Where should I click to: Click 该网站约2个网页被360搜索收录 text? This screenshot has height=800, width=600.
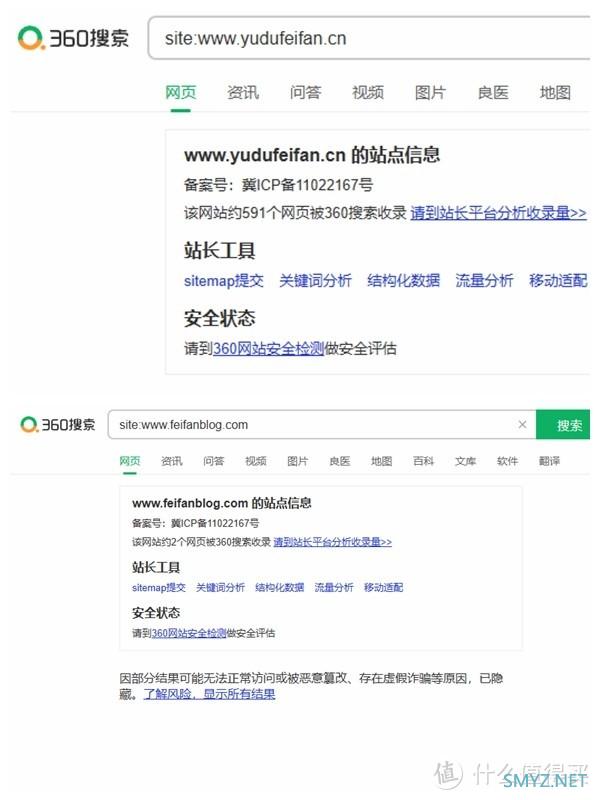point(201,542)
